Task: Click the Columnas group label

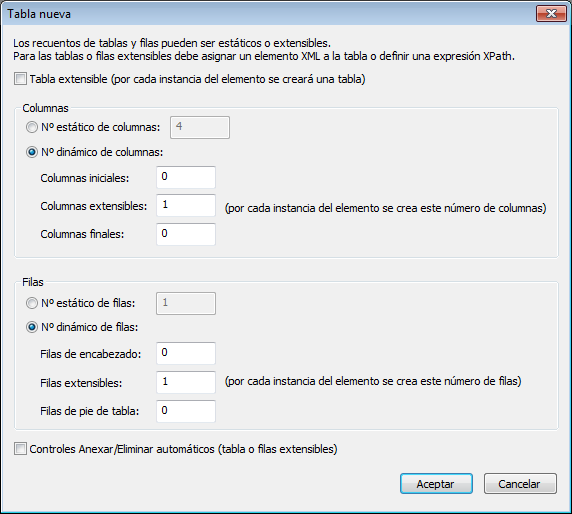Action: tap(45, 108)
